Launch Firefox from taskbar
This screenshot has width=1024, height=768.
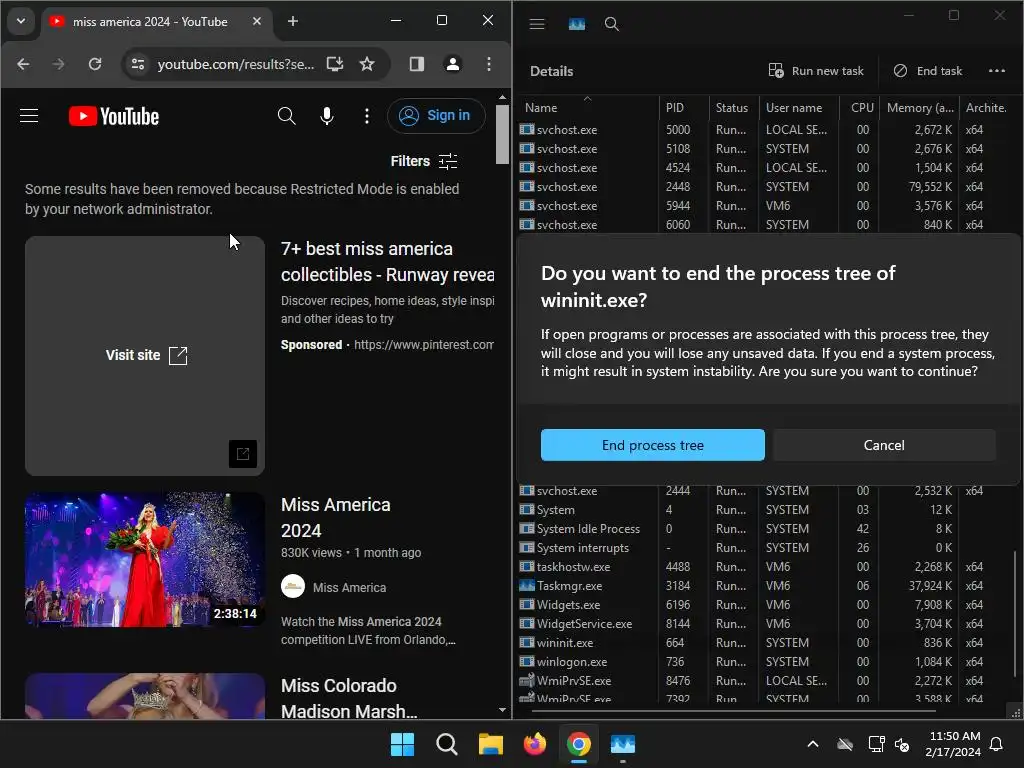(535, 744)
